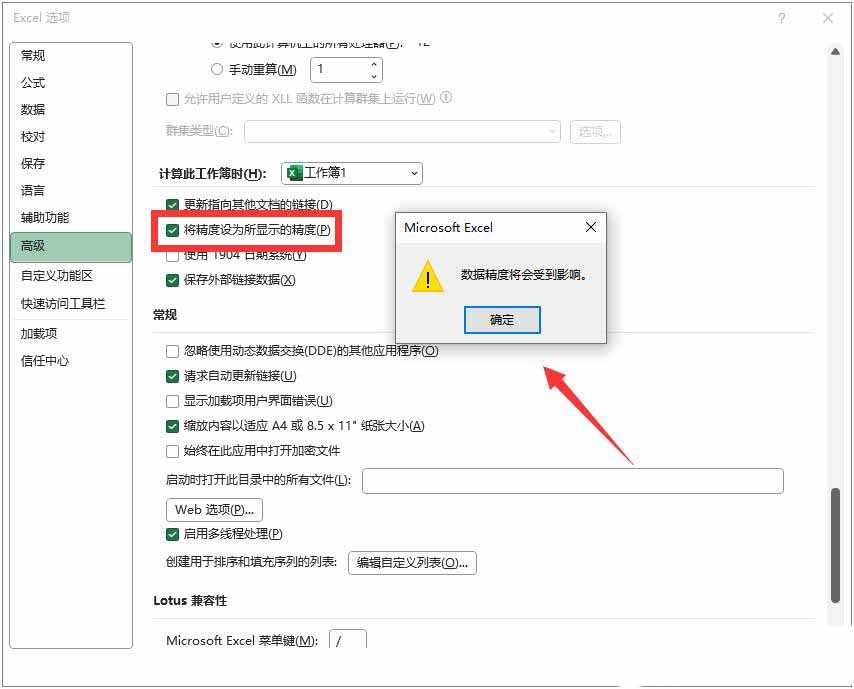Open the 校对 category
The image size is (854, 689).
[71, 136]
